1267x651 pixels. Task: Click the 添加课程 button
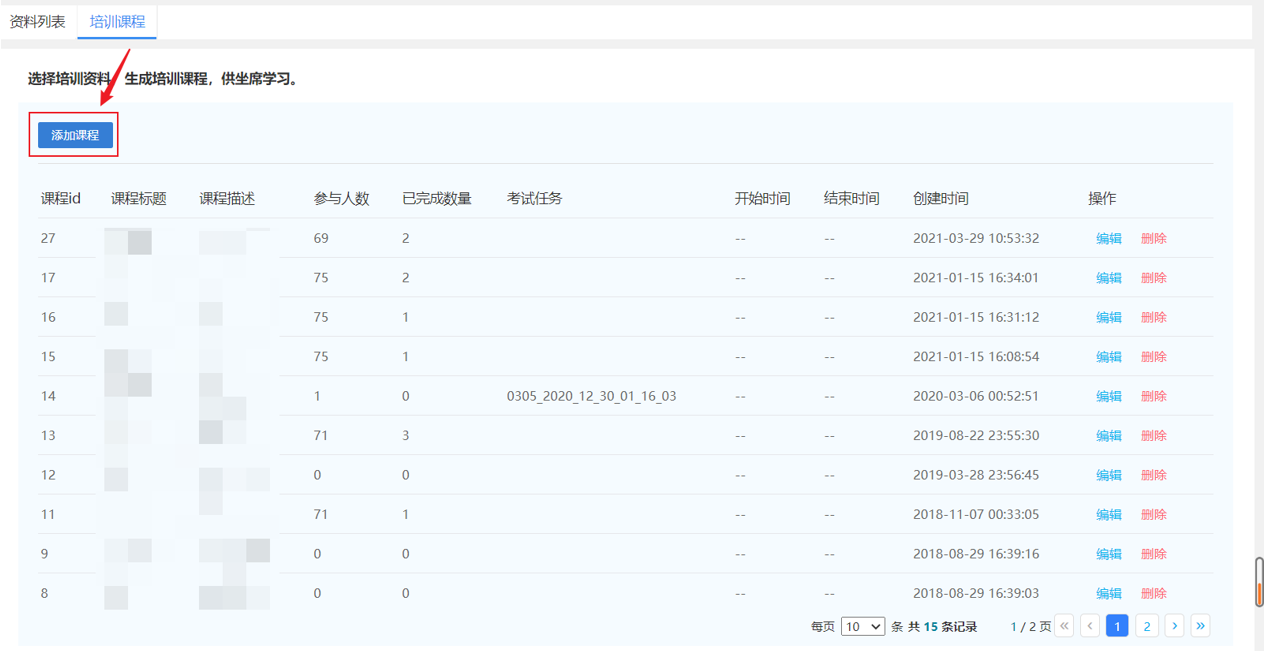click(75, 135)
